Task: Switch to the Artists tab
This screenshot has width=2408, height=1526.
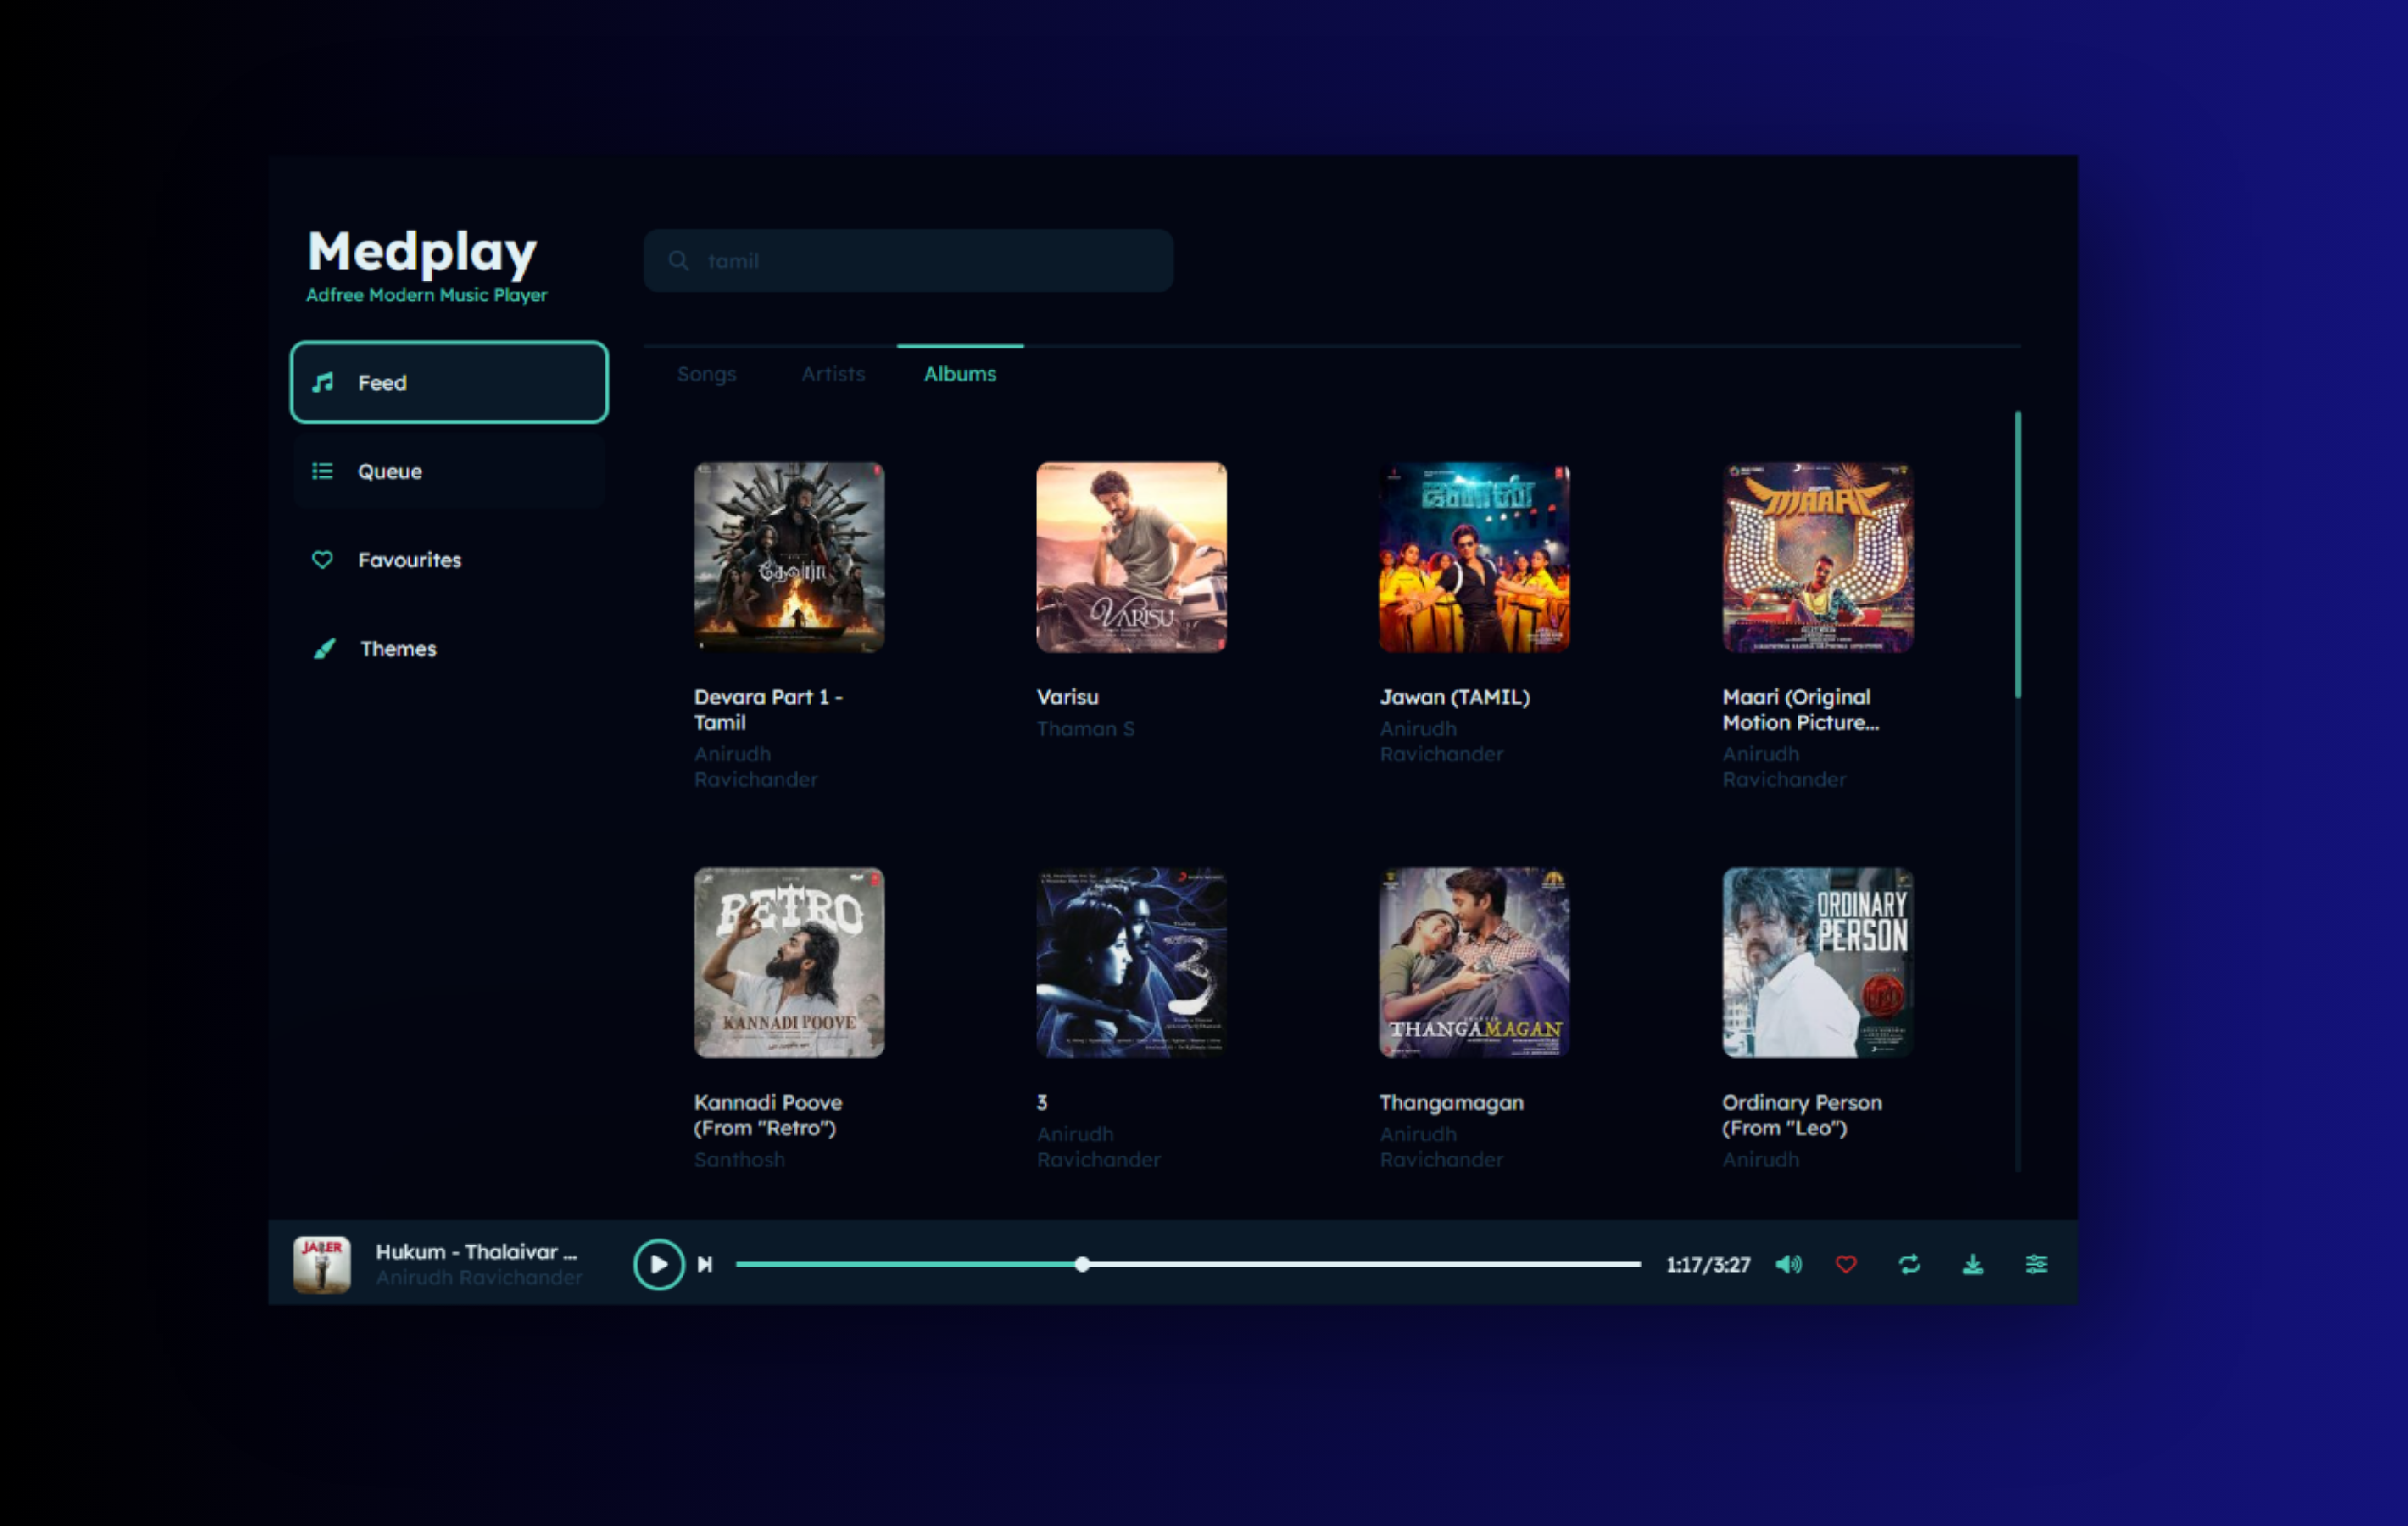Action: point(833,374)
